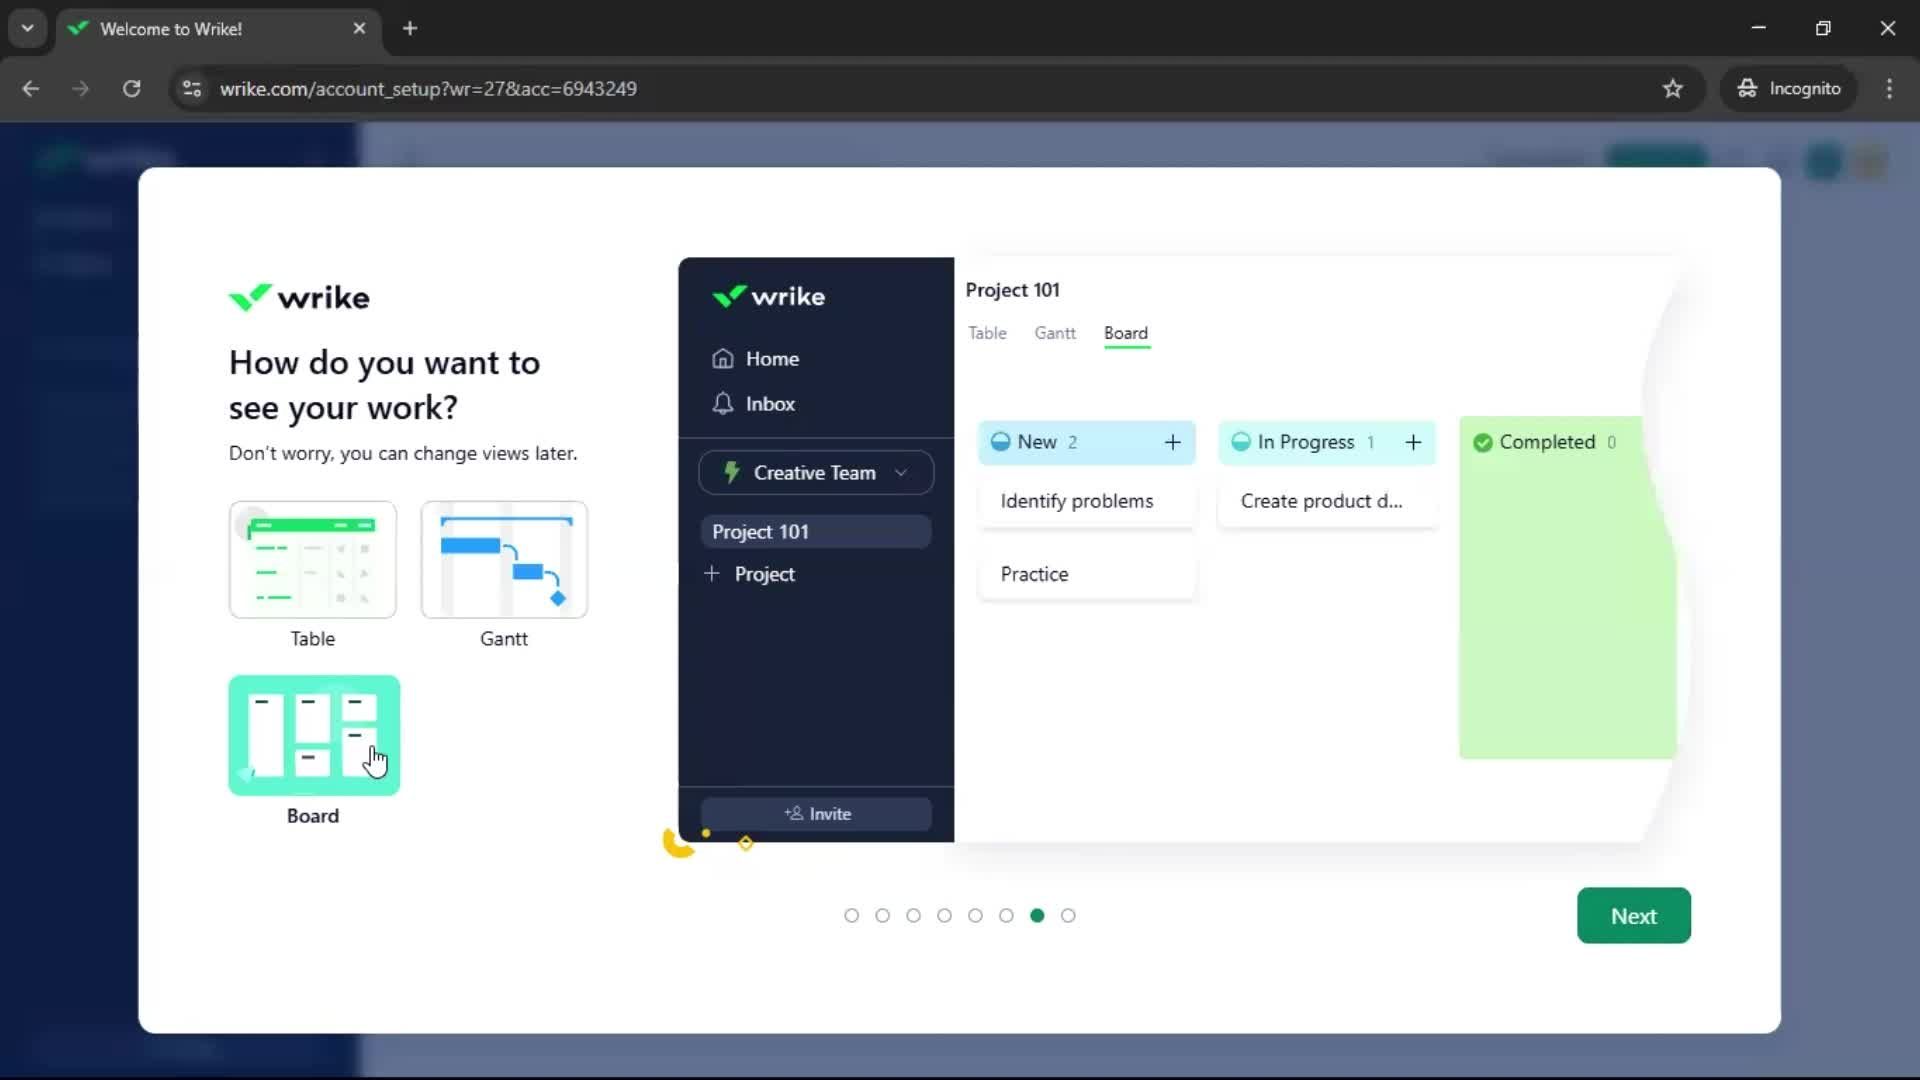Click the New status circle icon
The image size is (1920, 1080).
(1000, 442)
